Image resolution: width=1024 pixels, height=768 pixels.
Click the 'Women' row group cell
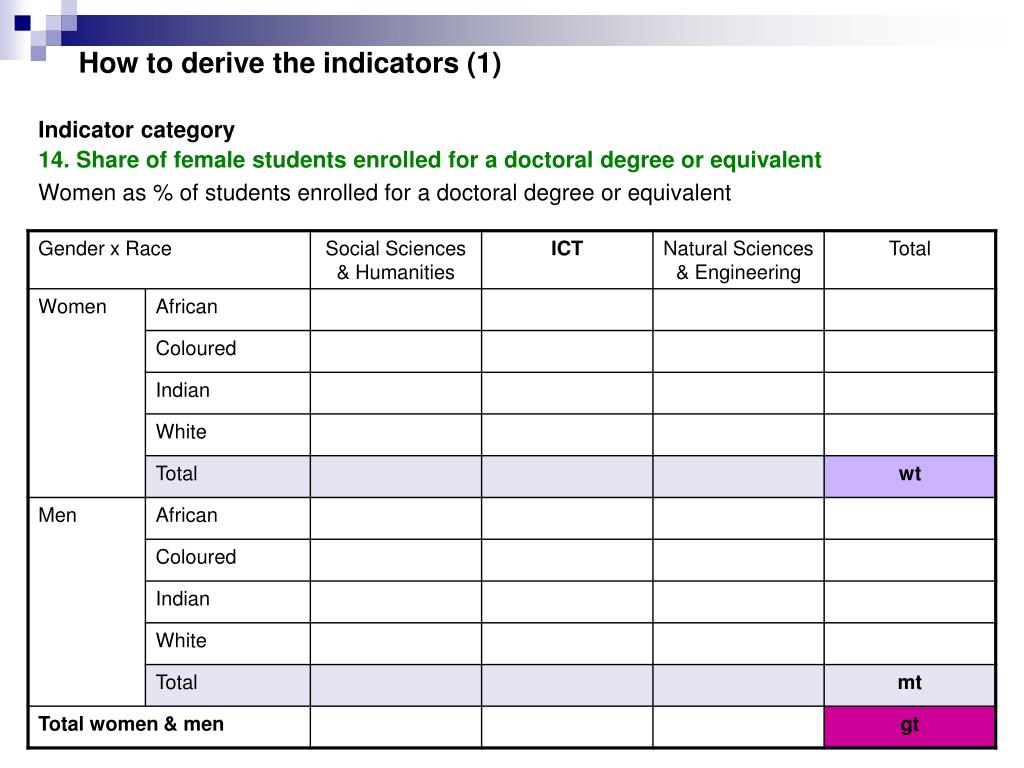(87, 393)
